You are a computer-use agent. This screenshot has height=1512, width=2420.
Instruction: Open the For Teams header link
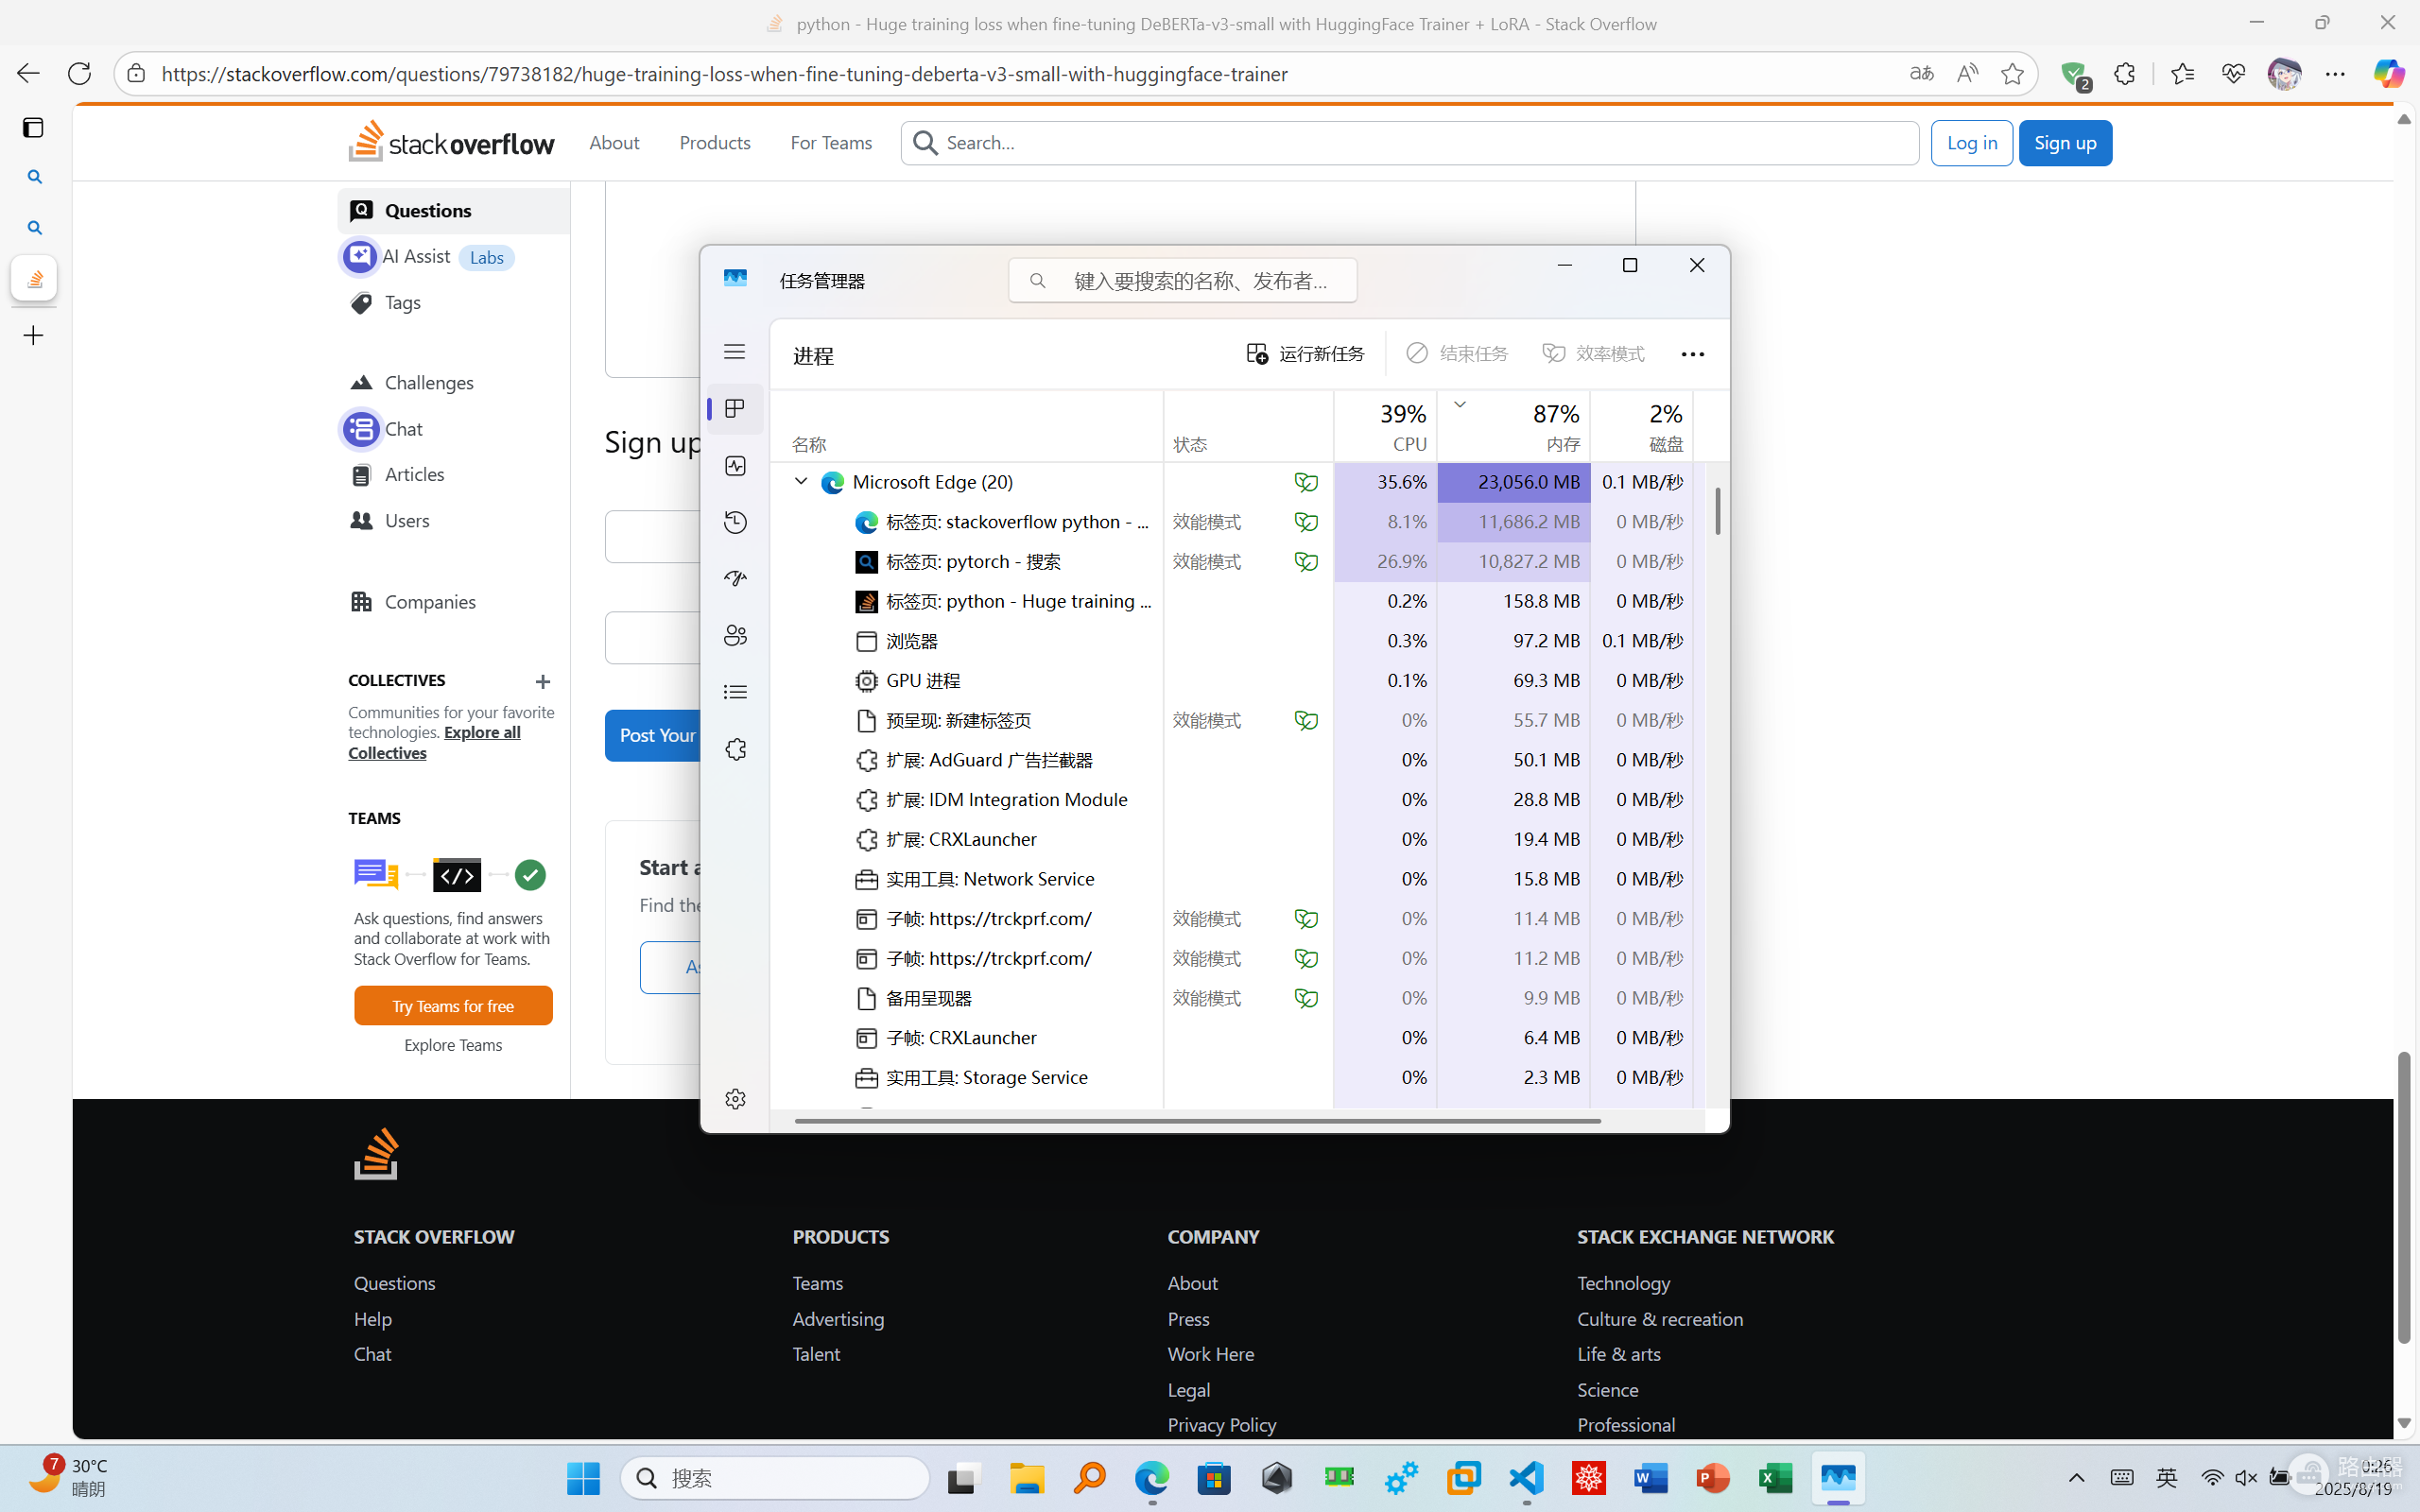pyautogui.click(x=831, y=142)
